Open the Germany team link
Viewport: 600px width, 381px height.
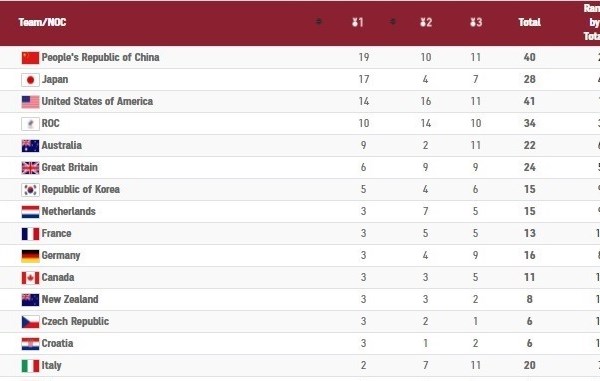tap(61, 256)
